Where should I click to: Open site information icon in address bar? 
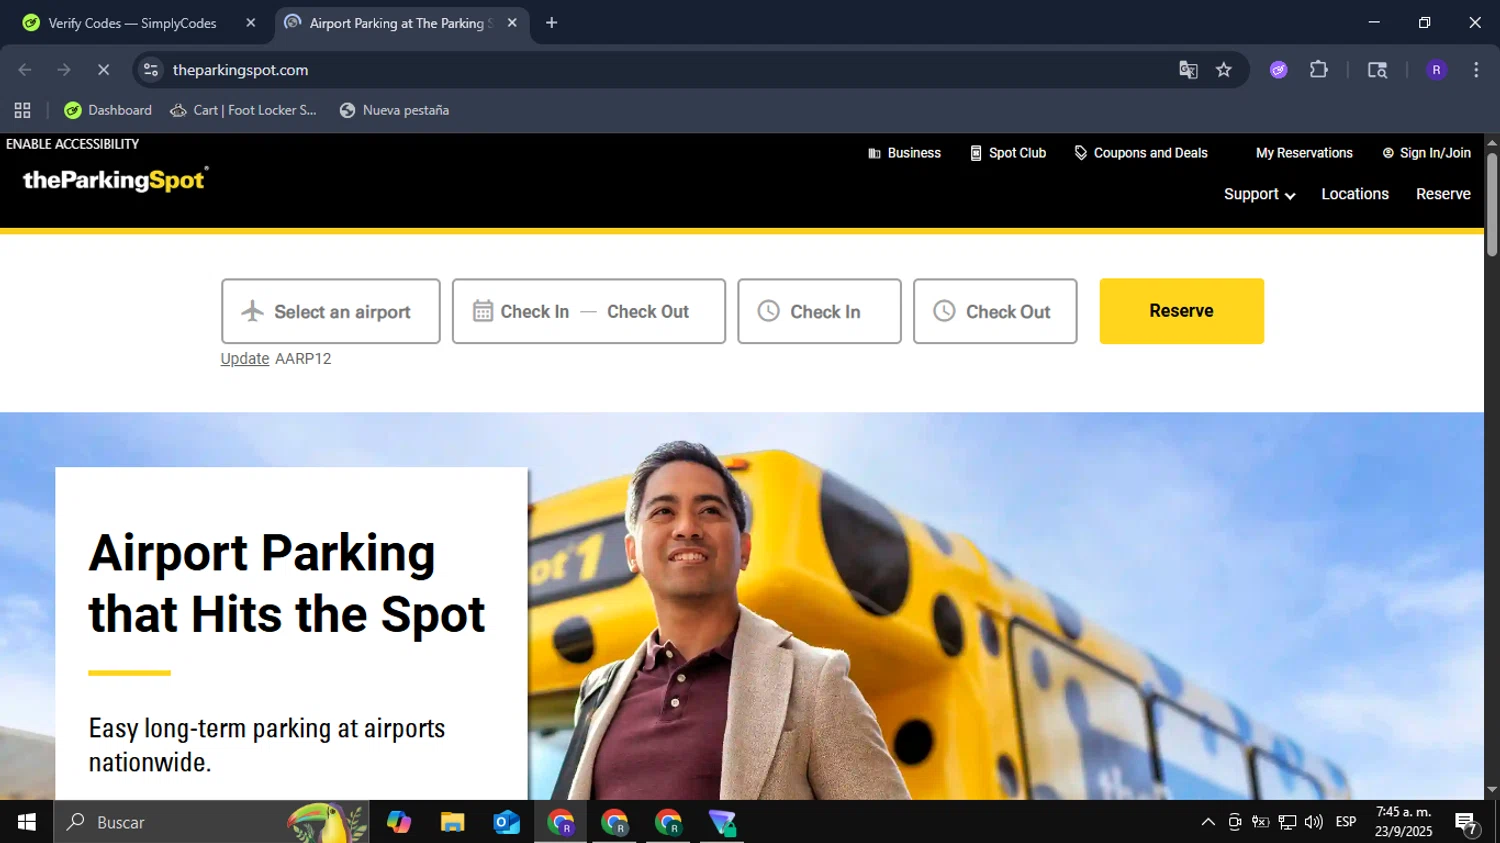pos(151,70)
